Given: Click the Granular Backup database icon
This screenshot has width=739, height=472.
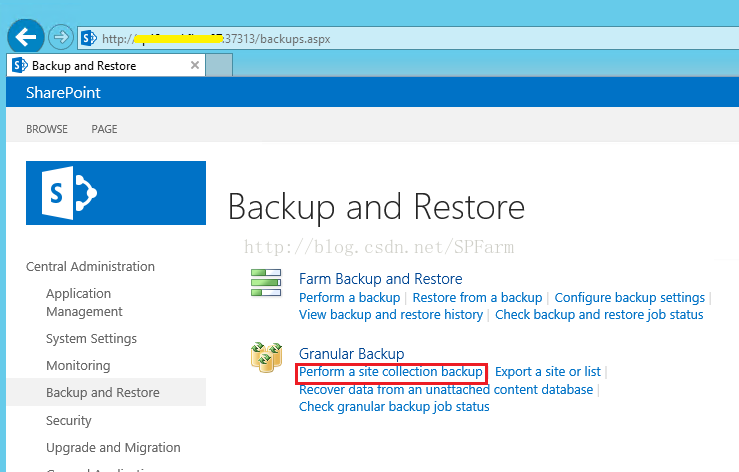Looking at the screenshot, I should pos(266,357).
